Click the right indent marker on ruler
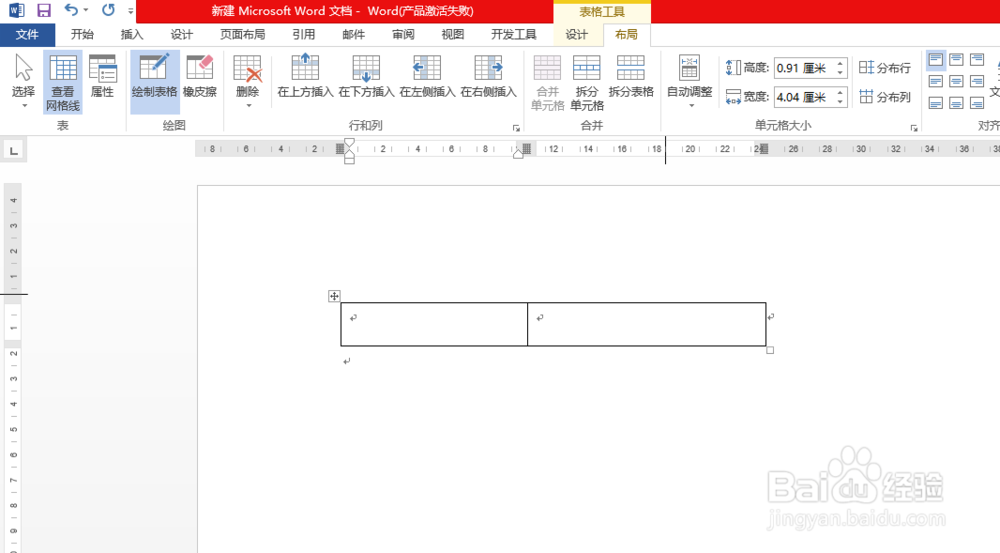Image resolution: width=1000 pixels, height=553 pixels. point(518,154)
